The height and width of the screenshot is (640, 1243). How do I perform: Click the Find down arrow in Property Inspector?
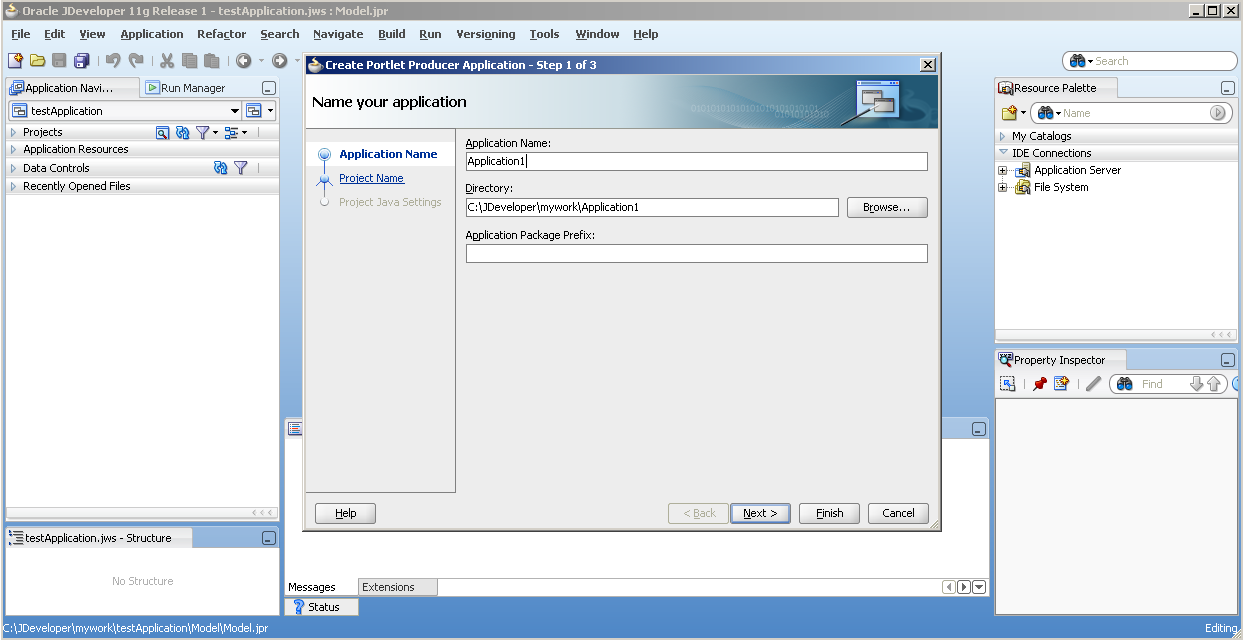[1197, 384]
